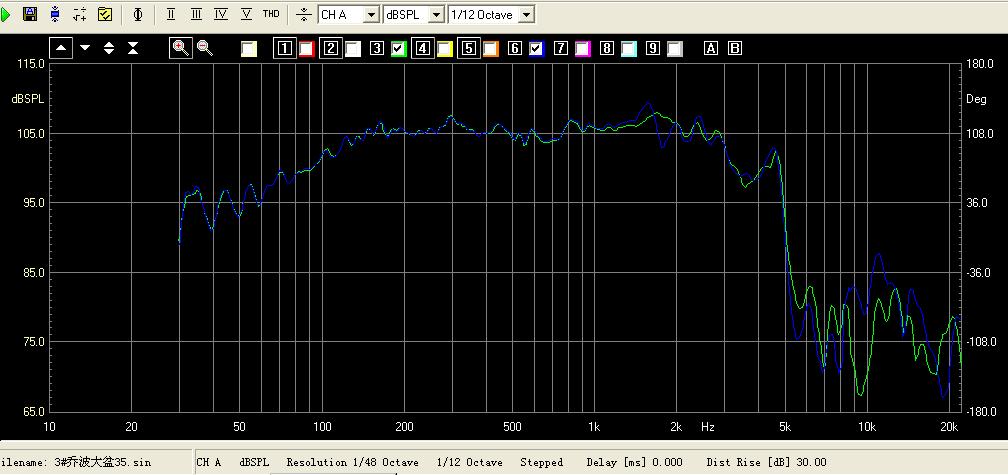The height and width of the screenshot is (475, 1008).
Task: Click the THD toolbar button
Action: [x=271, y=14]
